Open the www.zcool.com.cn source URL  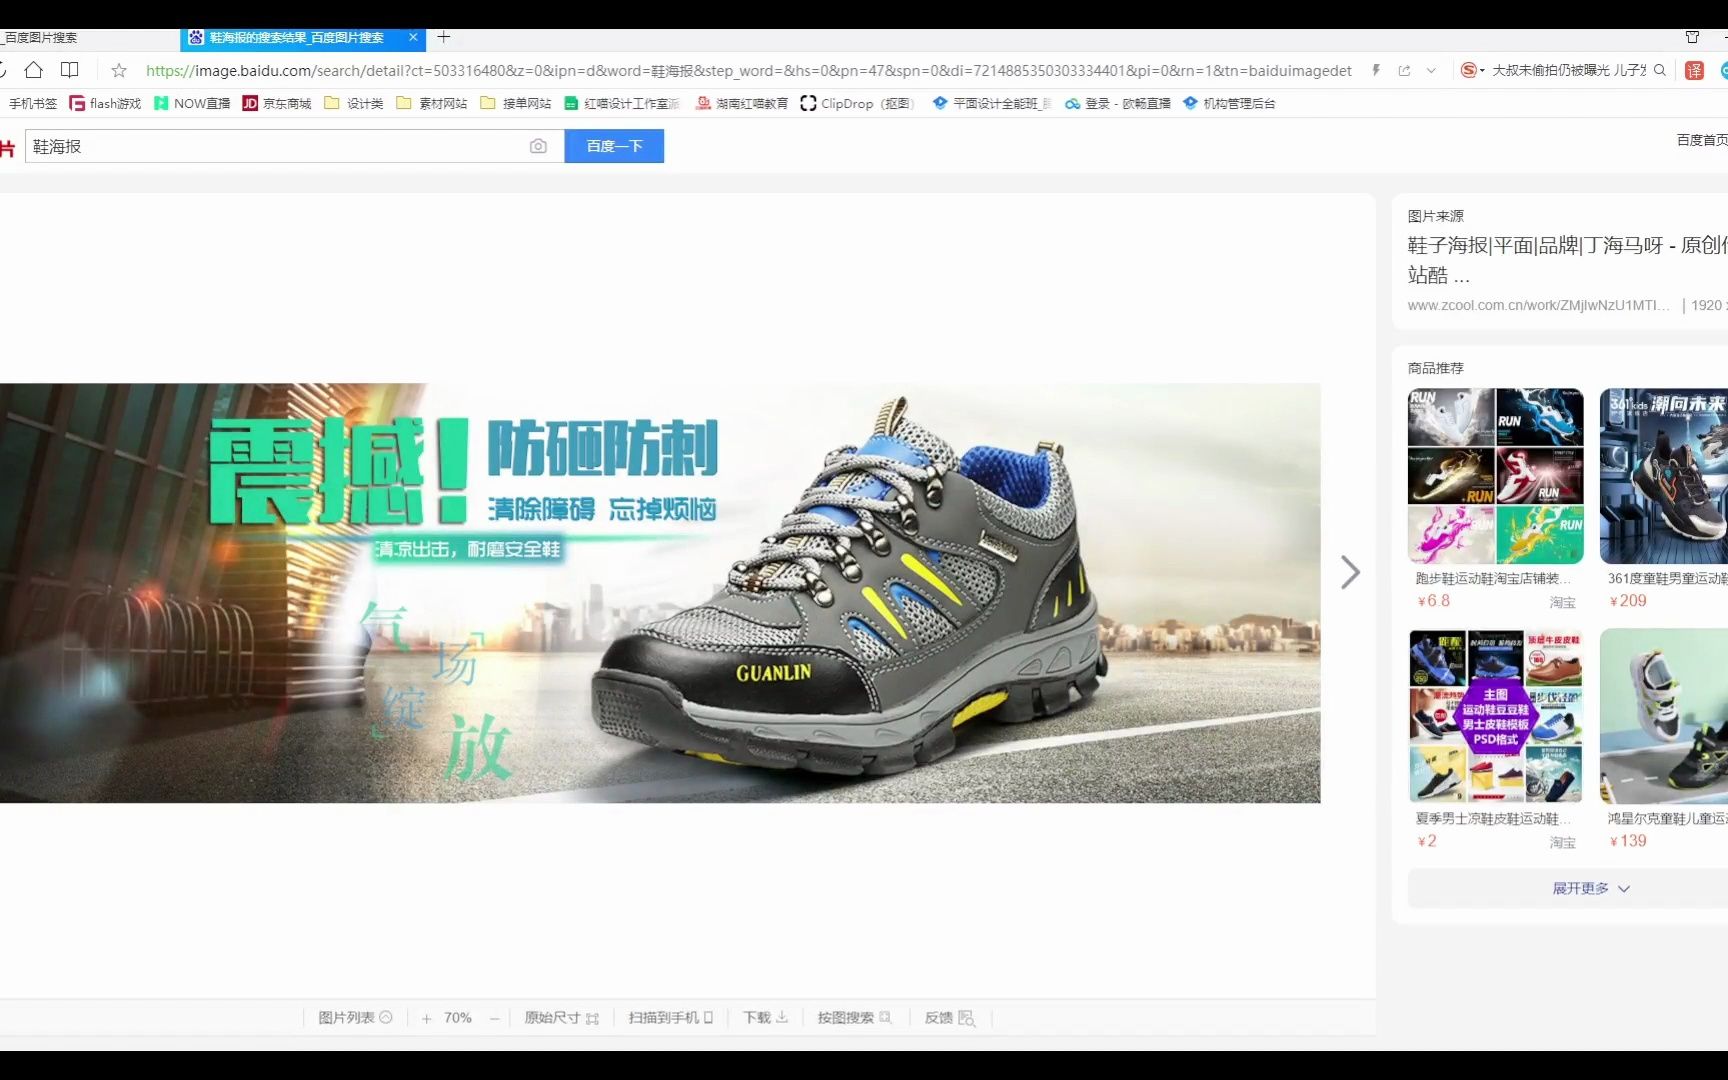pos(1538,305)
